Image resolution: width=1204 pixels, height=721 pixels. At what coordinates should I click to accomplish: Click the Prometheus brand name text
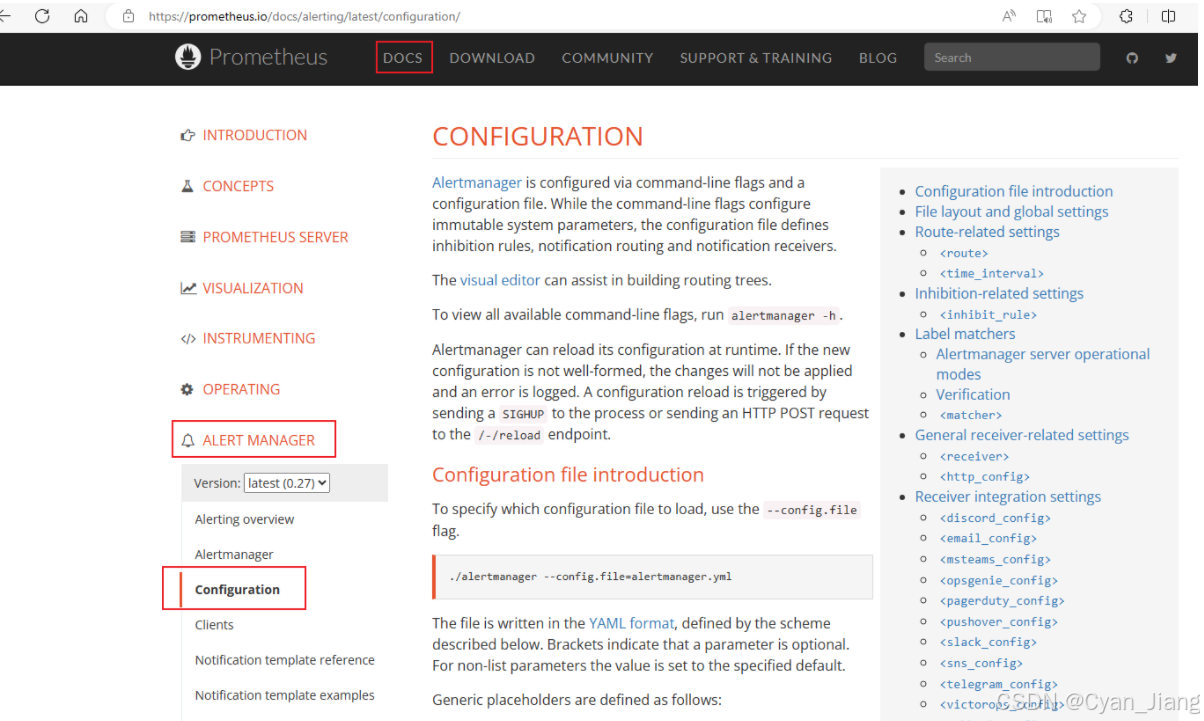[268, 57]
